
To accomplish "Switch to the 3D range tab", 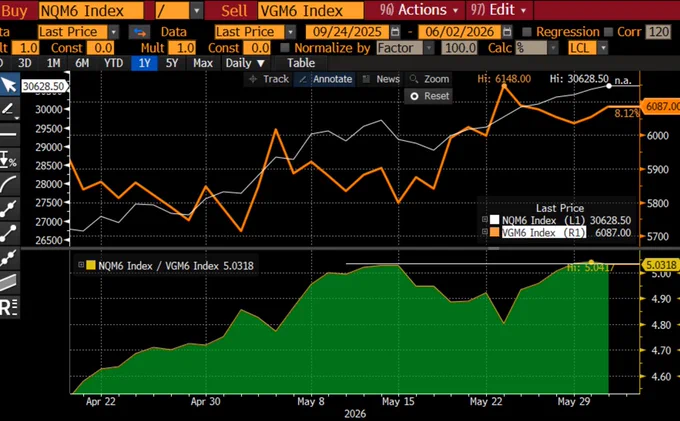I will (x=25, y=63).
